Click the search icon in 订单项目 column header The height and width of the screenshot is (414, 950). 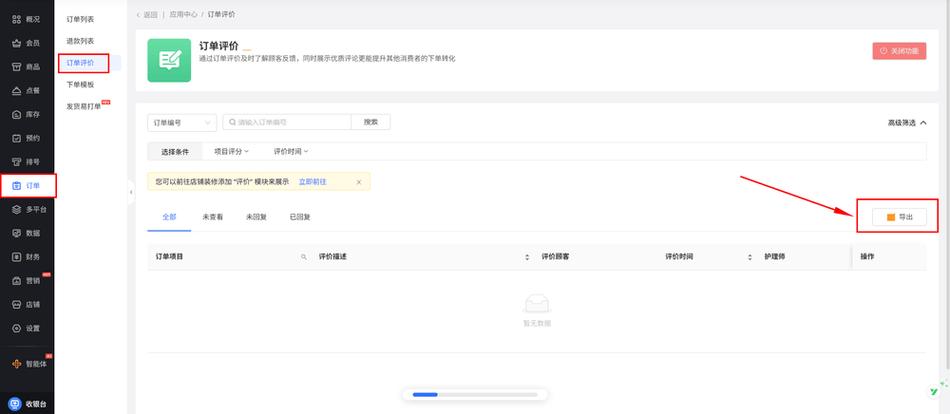[x=304, y=257]
